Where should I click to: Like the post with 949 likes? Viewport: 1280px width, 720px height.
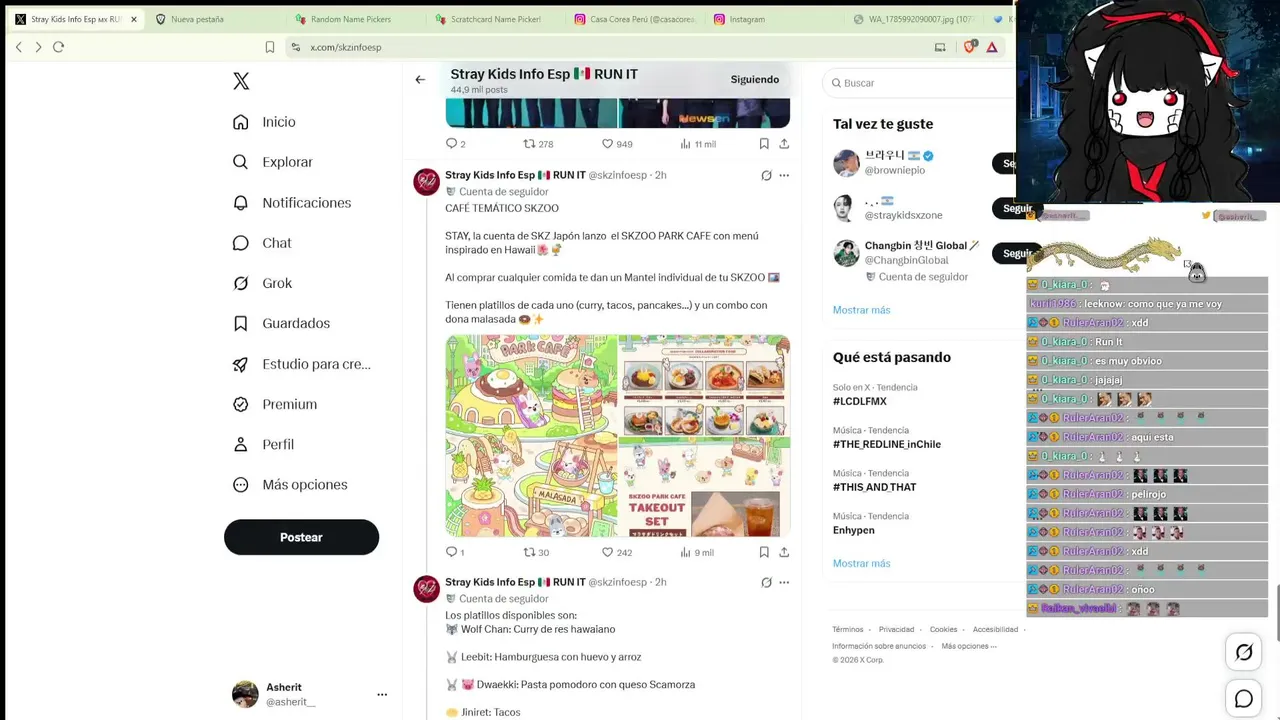point(617,144)
